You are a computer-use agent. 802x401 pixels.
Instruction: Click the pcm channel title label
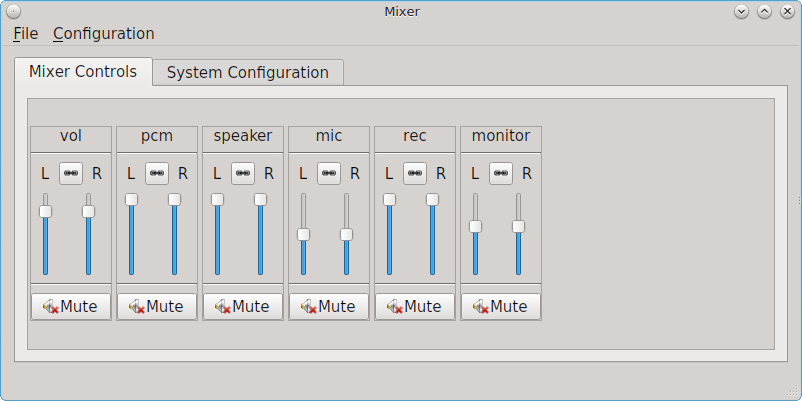point(157,137)
